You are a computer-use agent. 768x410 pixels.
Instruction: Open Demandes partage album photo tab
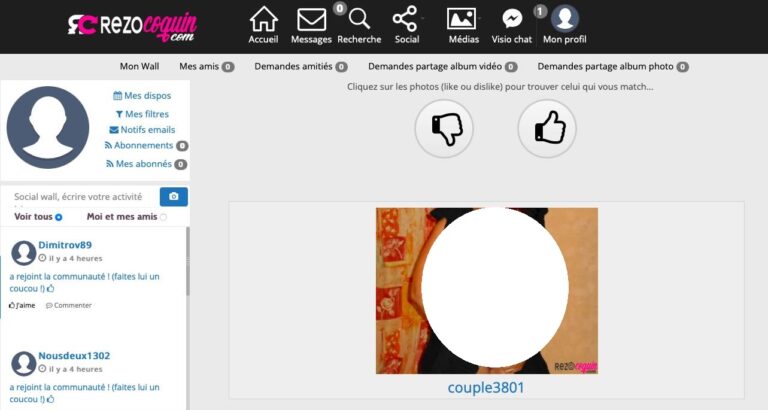(x=613, y=66)
